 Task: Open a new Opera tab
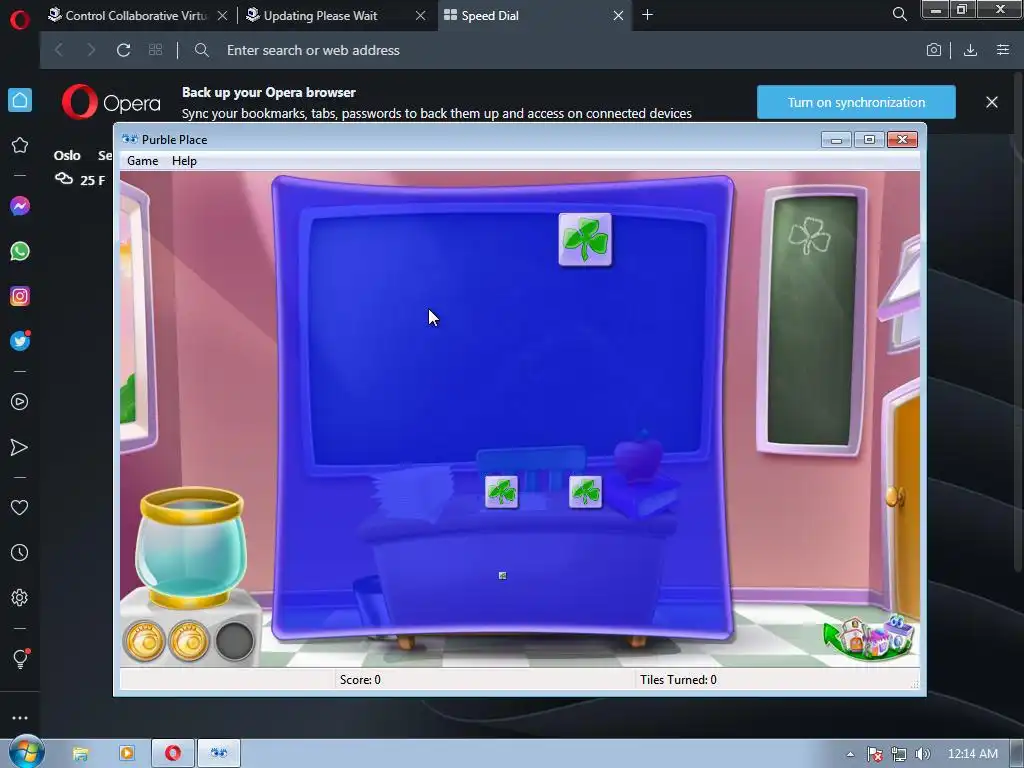click(x=647, y=14)
